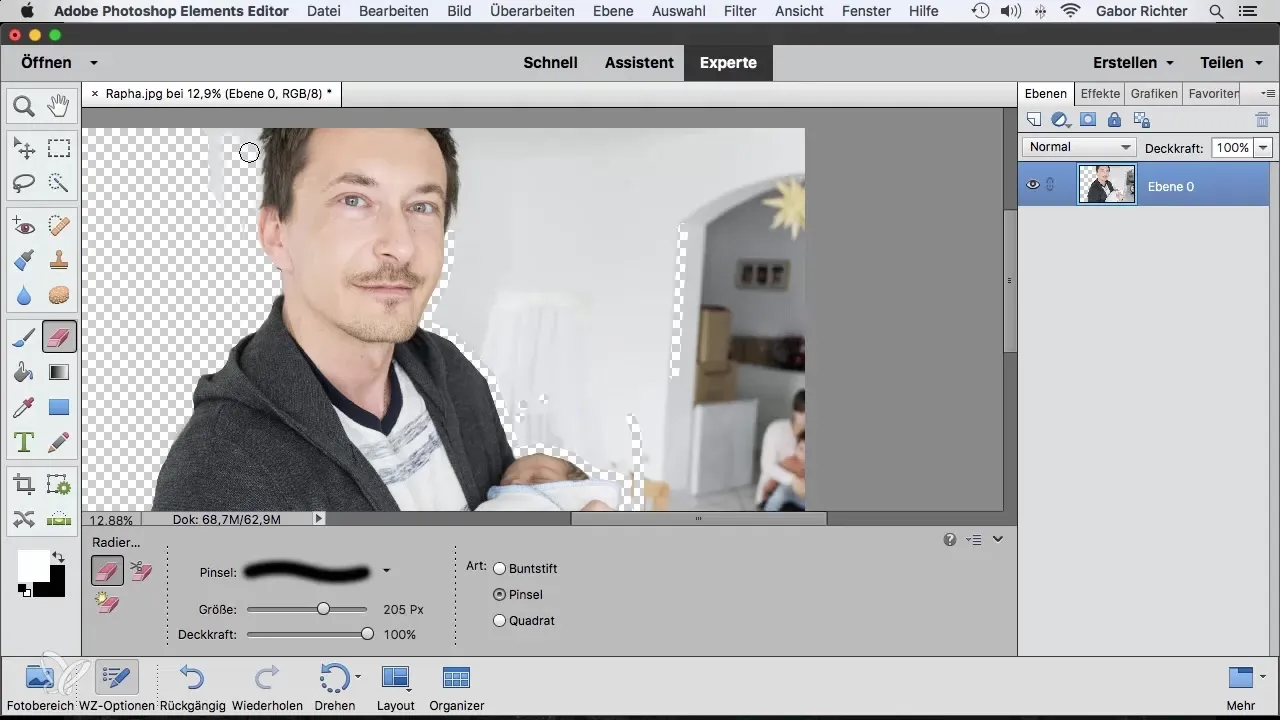Select the Spot Healing Brush tool
Viewport: 1280px width, 720px height.
[x=59, y=227]
